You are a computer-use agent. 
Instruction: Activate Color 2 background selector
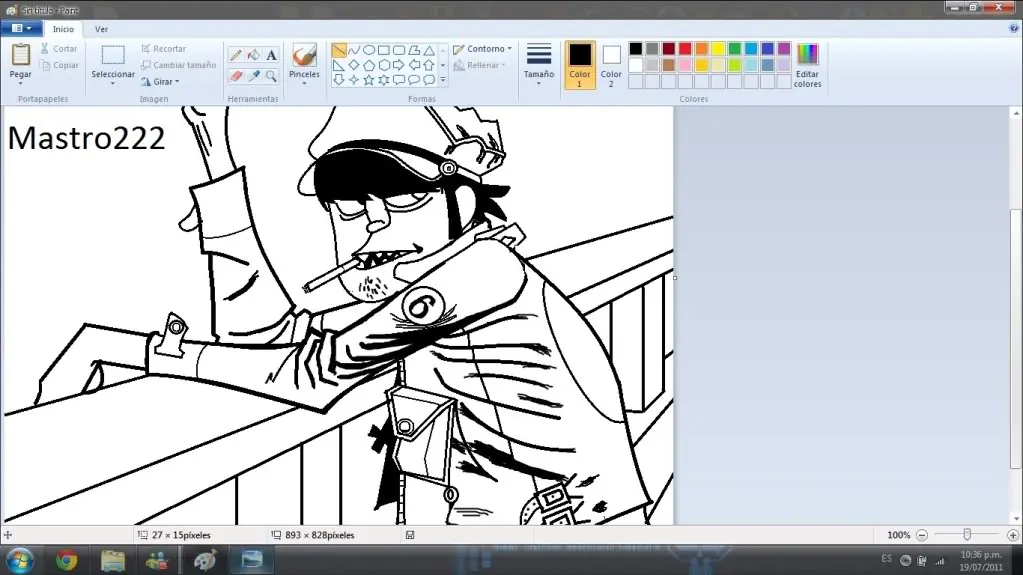coord(611,65)
